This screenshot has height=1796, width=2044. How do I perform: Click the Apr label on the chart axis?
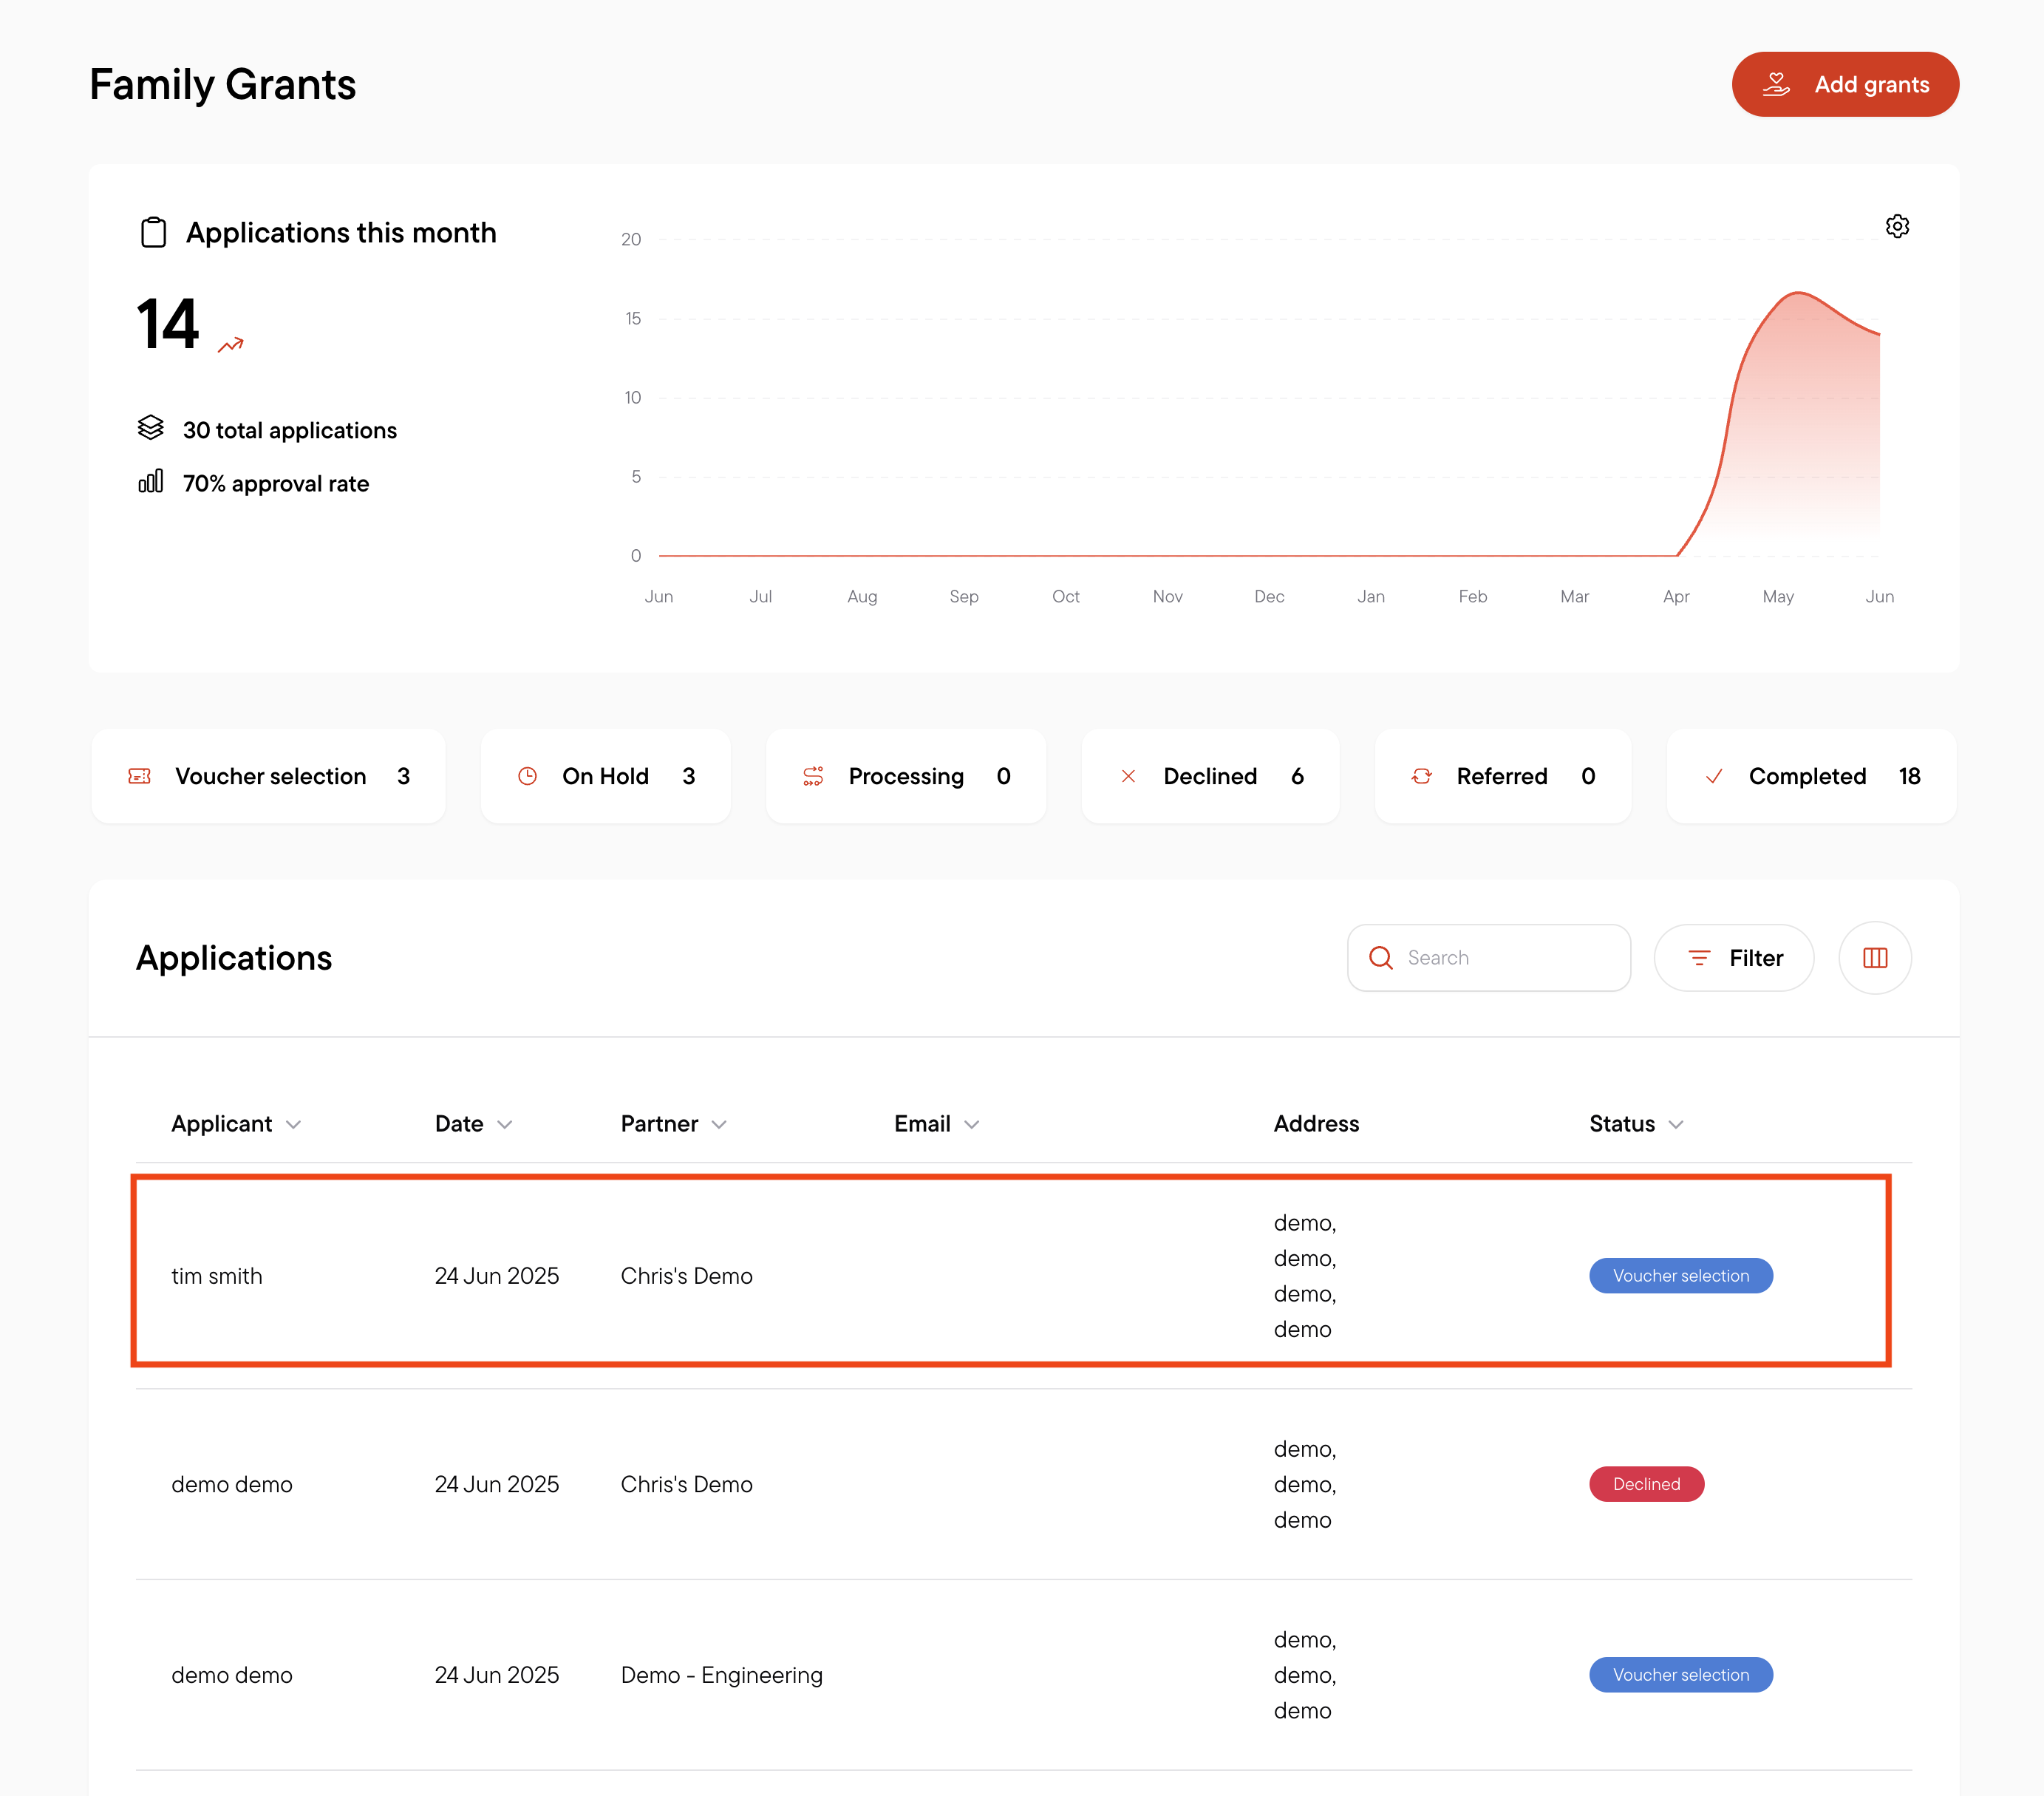1676,596
